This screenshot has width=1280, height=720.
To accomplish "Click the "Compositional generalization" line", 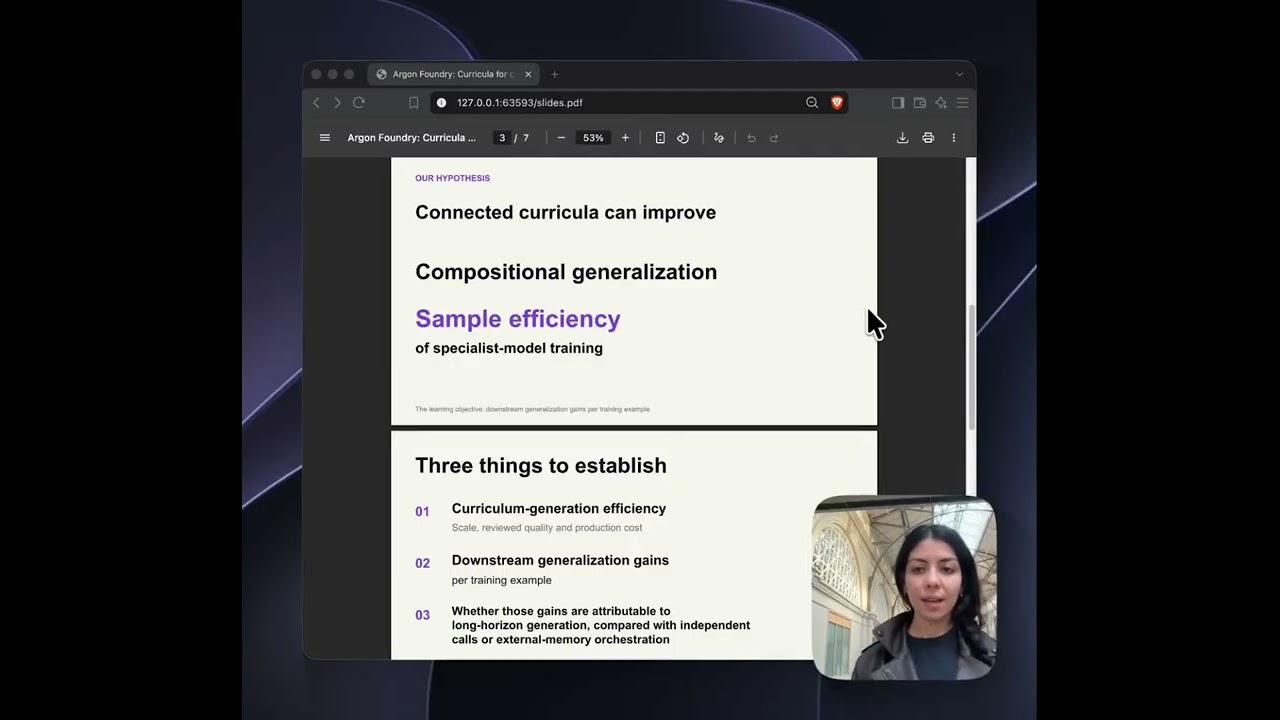I will (566, 272).
